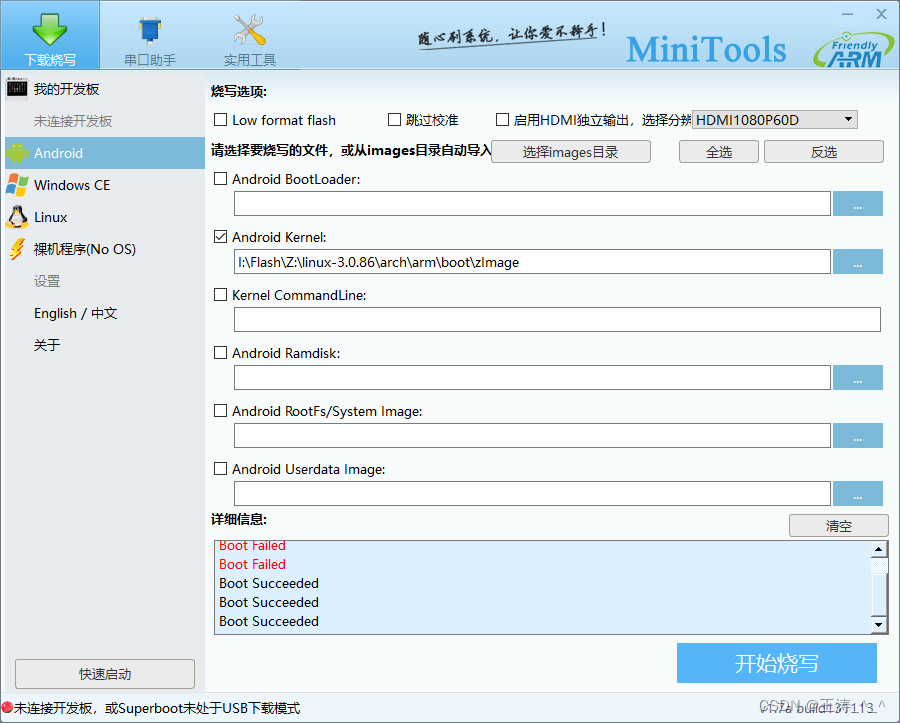Click the Android Ramdisk path field

click(532, 378)
